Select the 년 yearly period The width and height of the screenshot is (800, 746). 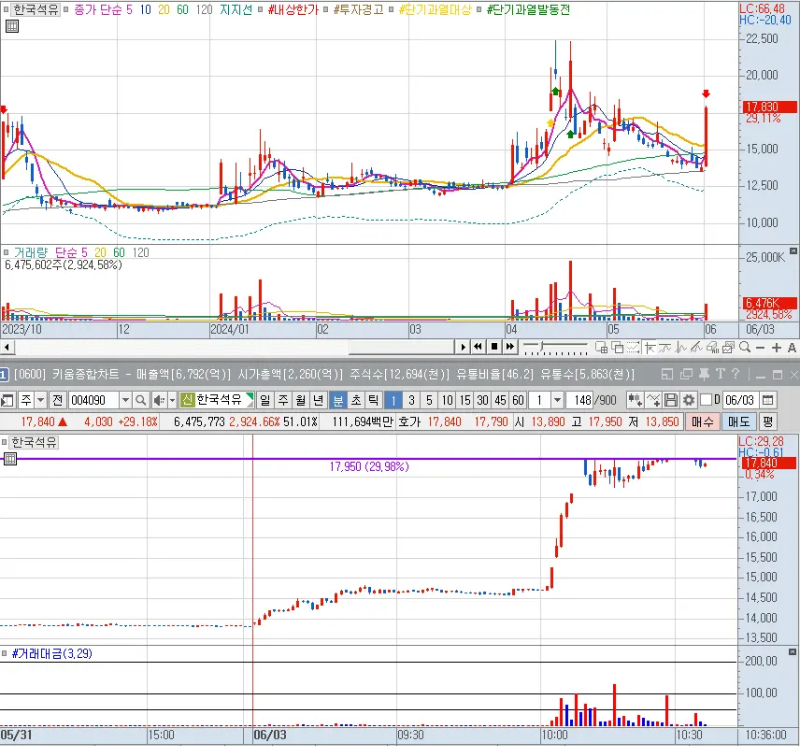318,400
